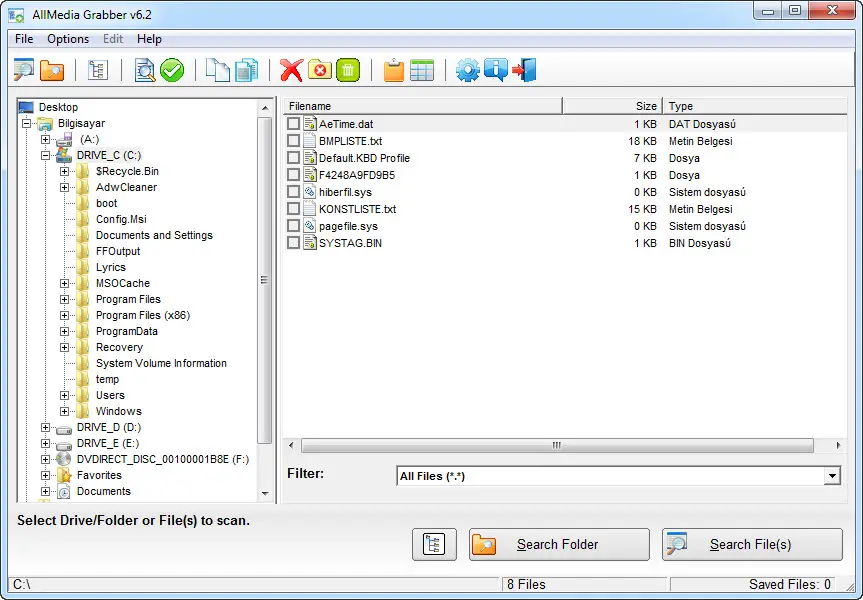Image resolution: width=863 pixels, height=600 pixels.
Task: Click the Search Folder toolbar icon
Action: 52,70
